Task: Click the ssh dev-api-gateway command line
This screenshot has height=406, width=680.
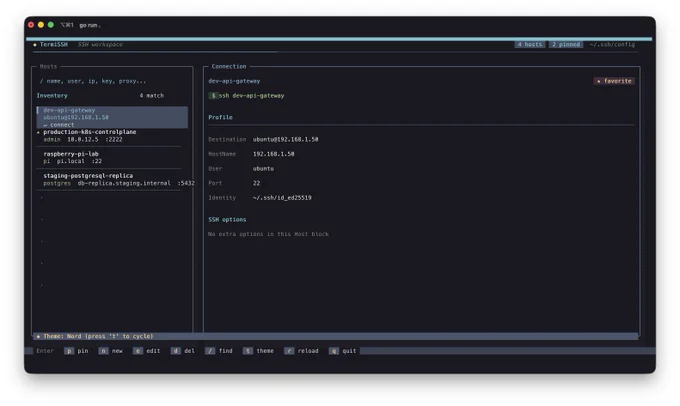Action: pyautogui.click(x=246, y=96)
